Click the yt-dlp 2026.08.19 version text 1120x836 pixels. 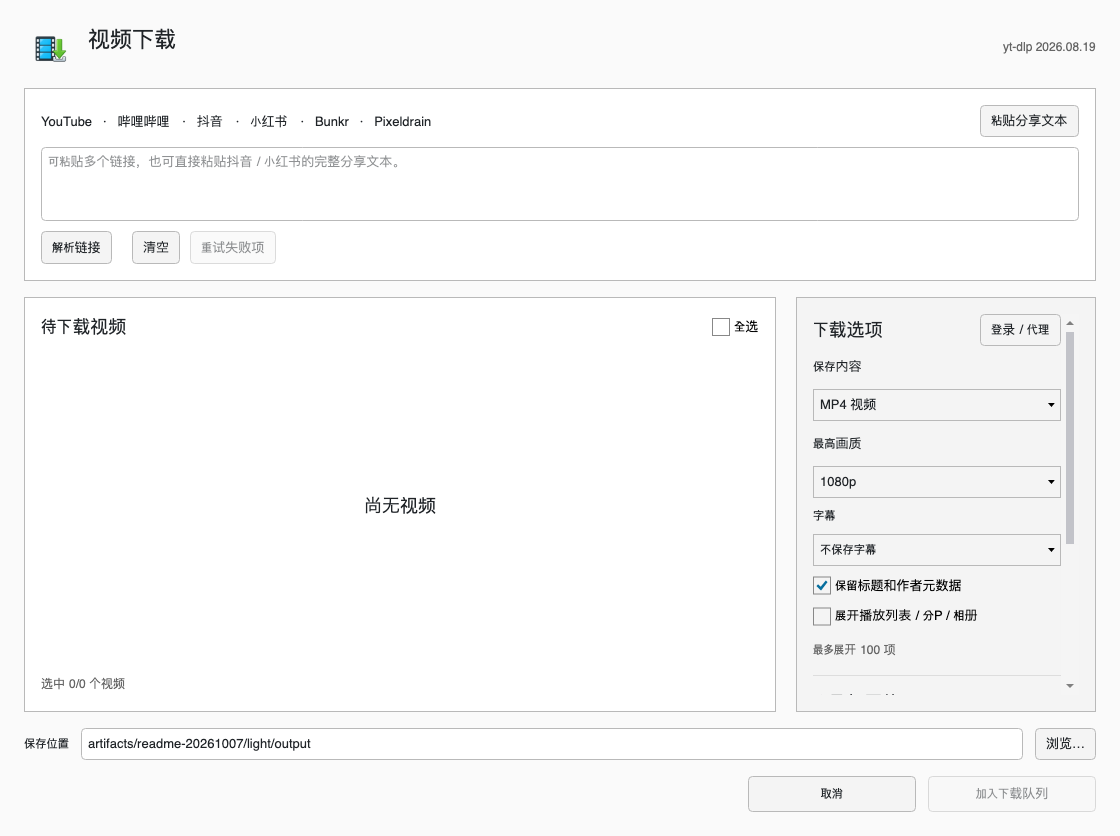pyautogui.click(x=1049, y=46)
